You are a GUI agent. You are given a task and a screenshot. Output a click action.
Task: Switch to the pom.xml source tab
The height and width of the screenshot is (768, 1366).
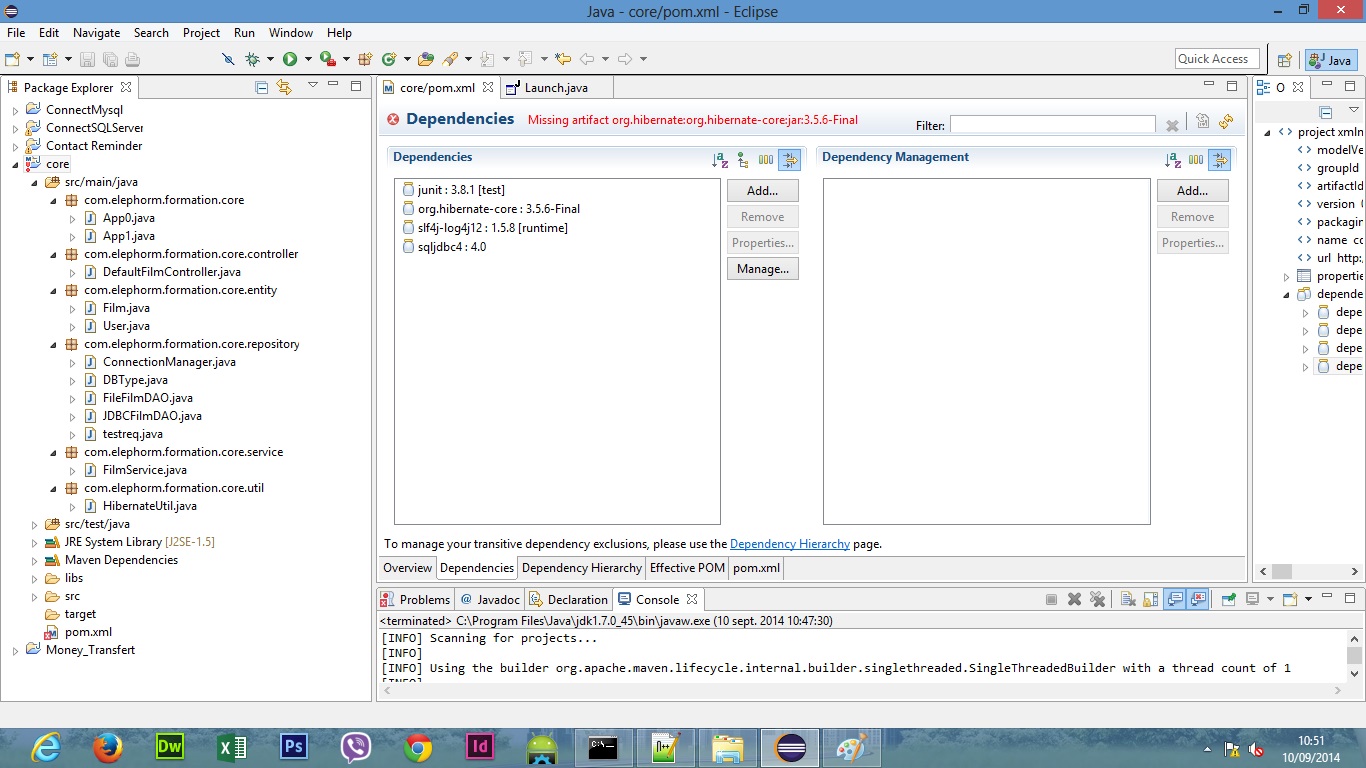coord(756,568)
